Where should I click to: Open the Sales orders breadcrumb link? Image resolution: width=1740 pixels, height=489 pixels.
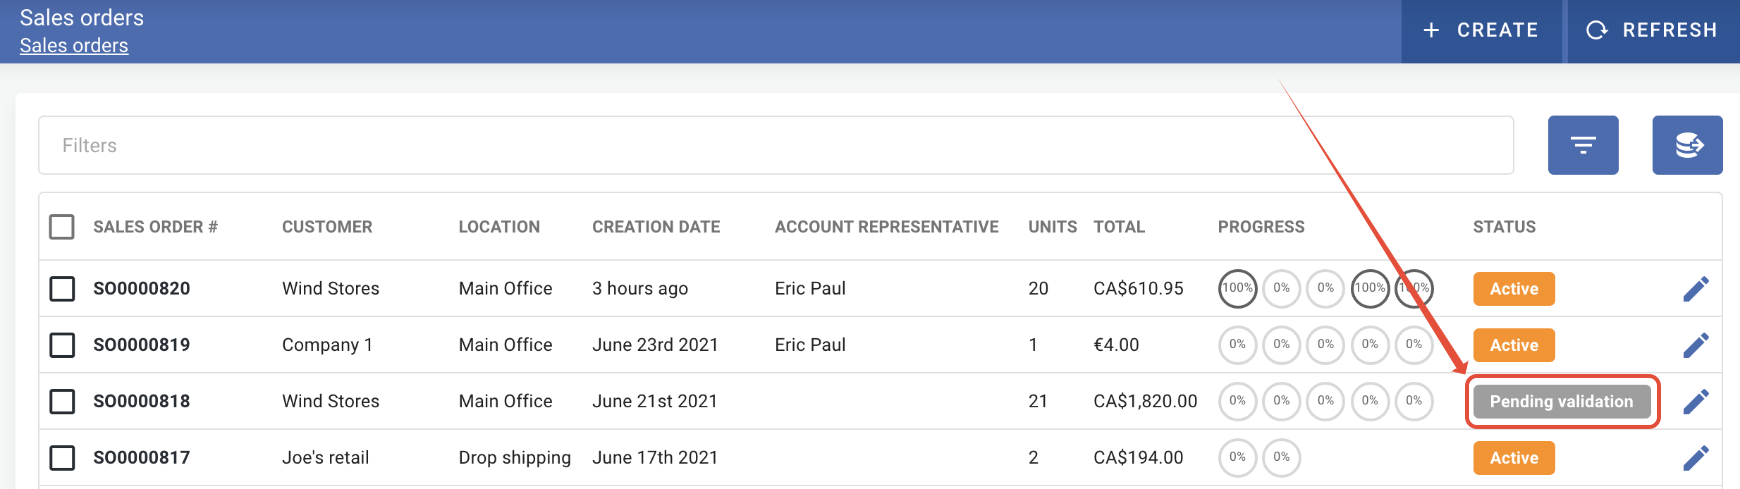(74, 46)
